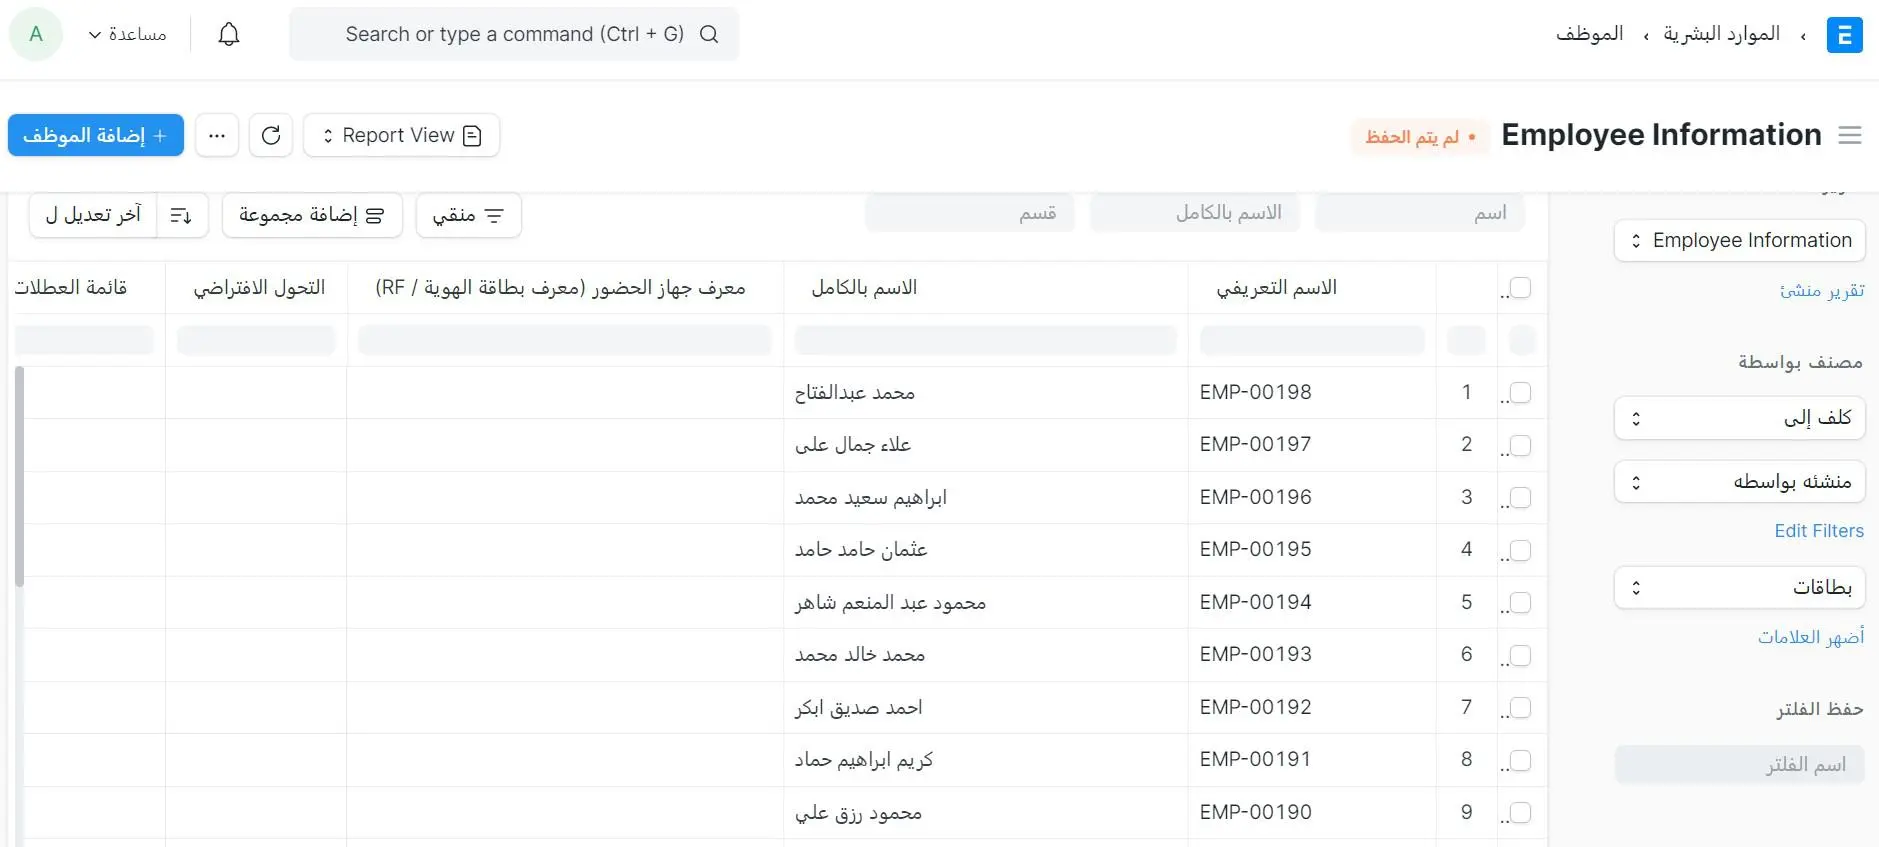Check row for EMP-00193
This screenshot has width=1879, height=847.
1520,655
